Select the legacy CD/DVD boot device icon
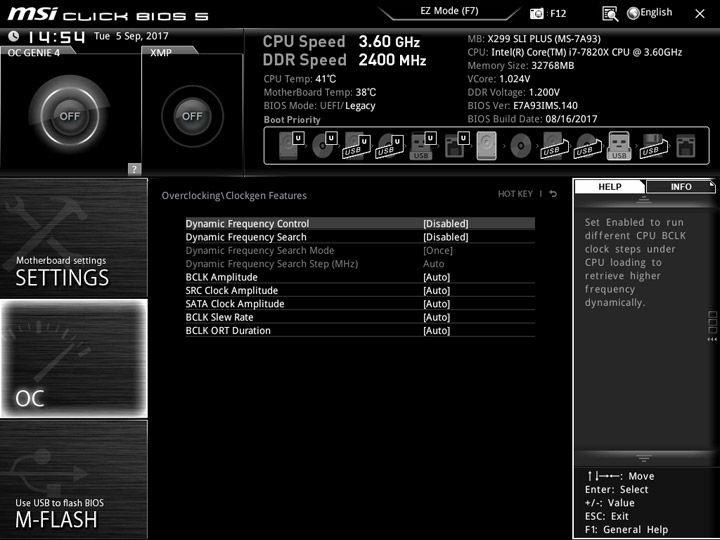The width and height of the screenshot is (720, 540). pyautogui.click(x=521, y=146)
